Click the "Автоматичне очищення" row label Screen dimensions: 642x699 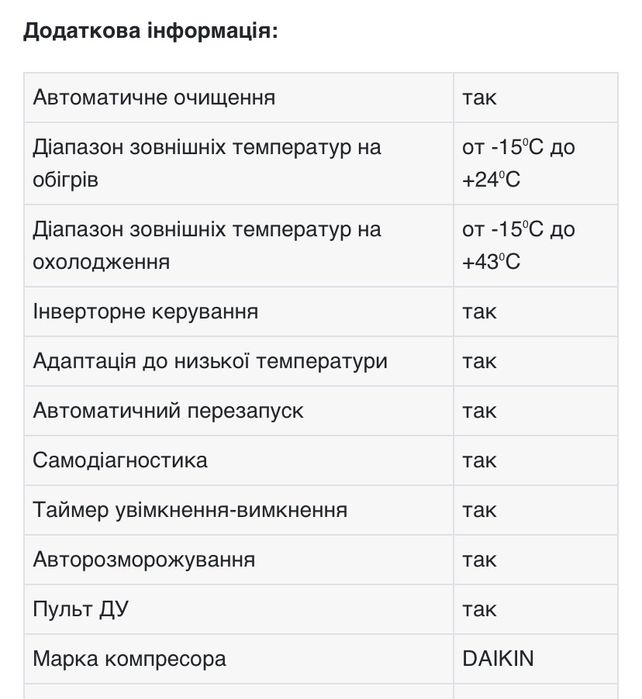click(154, 97)
